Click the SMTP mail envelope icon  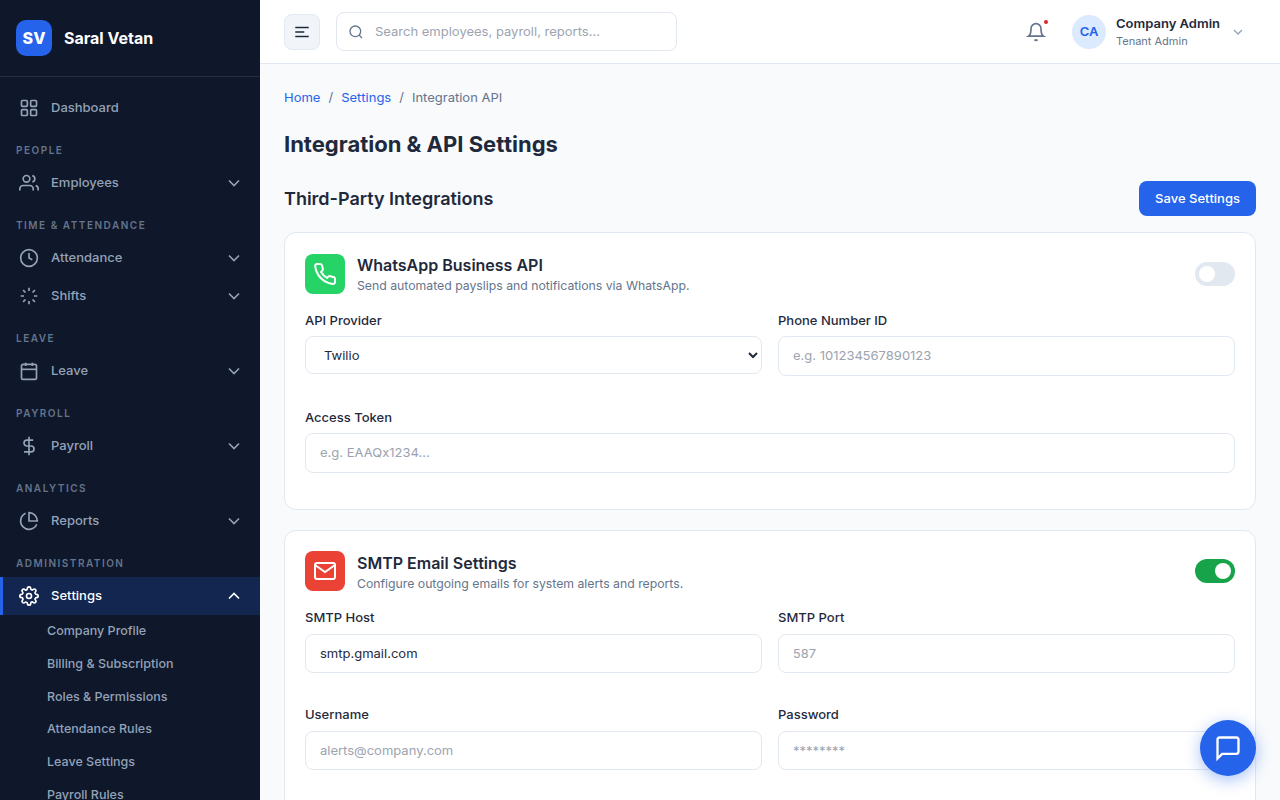point(325,571)
